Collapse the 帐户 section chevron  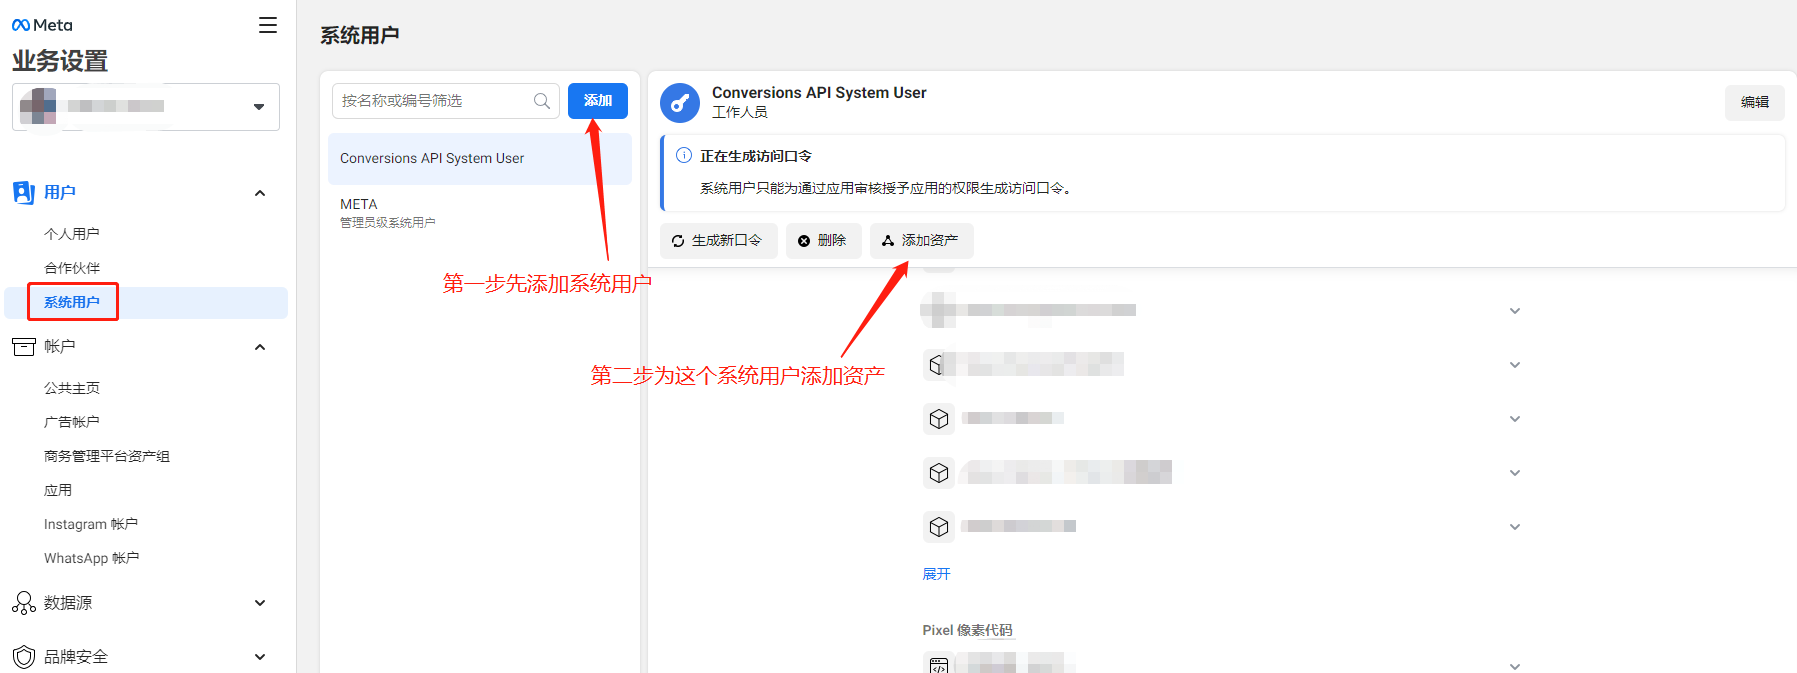(x=260, y=347)
